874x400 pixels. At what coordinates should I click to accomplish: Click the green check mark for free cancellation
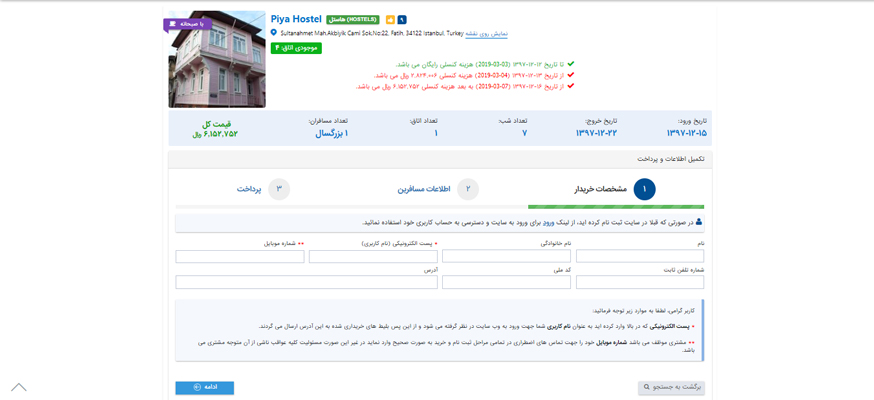571,64
